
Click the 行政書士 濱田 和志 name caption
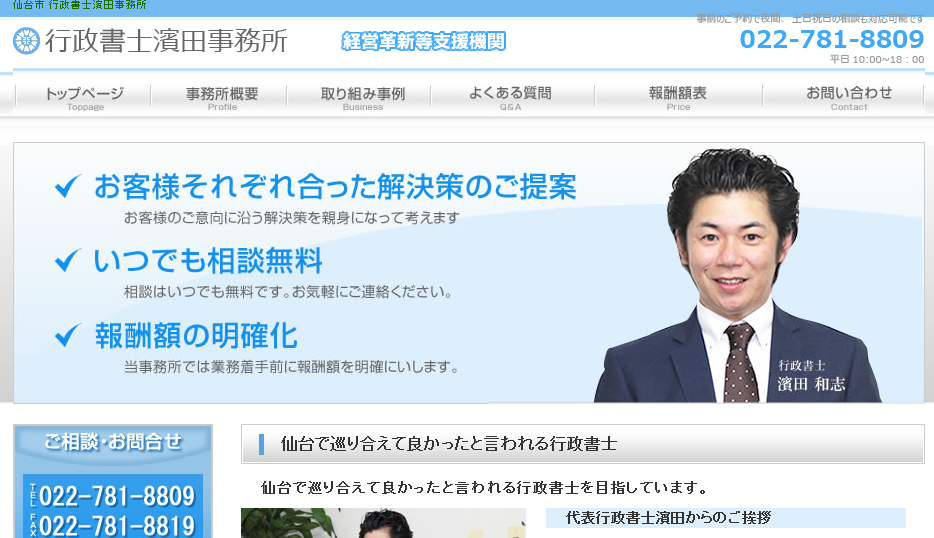click(x=811, y=376)
